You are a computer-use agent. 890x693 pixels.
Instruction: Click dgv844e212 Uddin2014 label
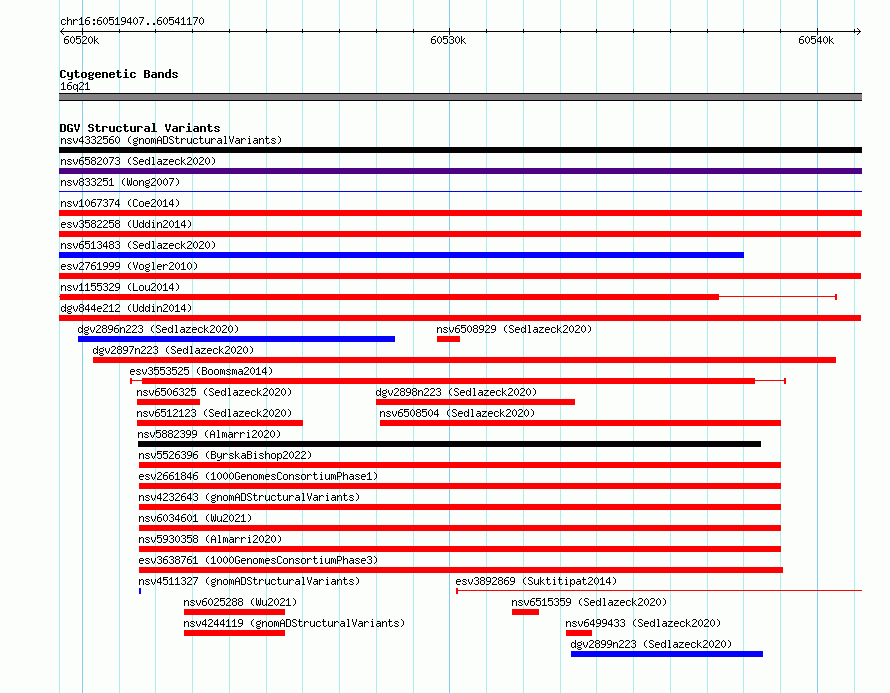pos(126,308)
